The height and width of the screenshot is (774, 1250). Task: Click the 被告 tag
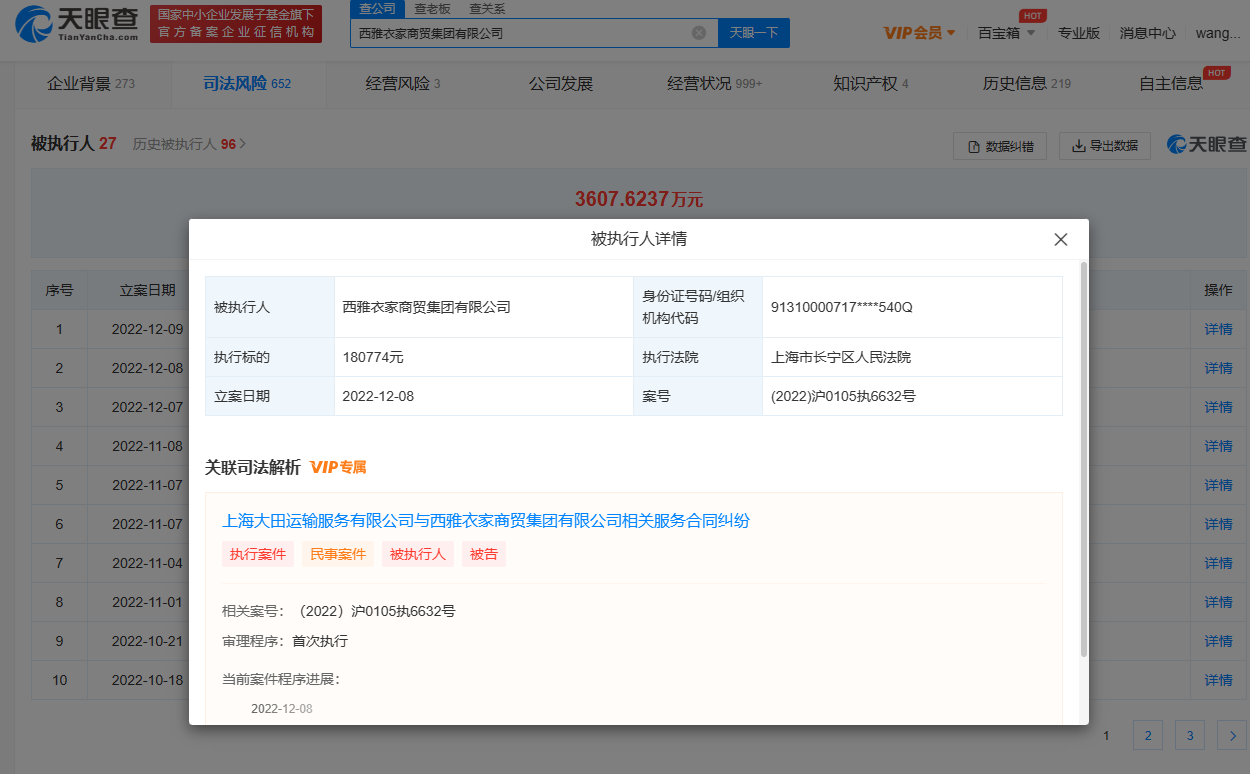tap(484, 554)
